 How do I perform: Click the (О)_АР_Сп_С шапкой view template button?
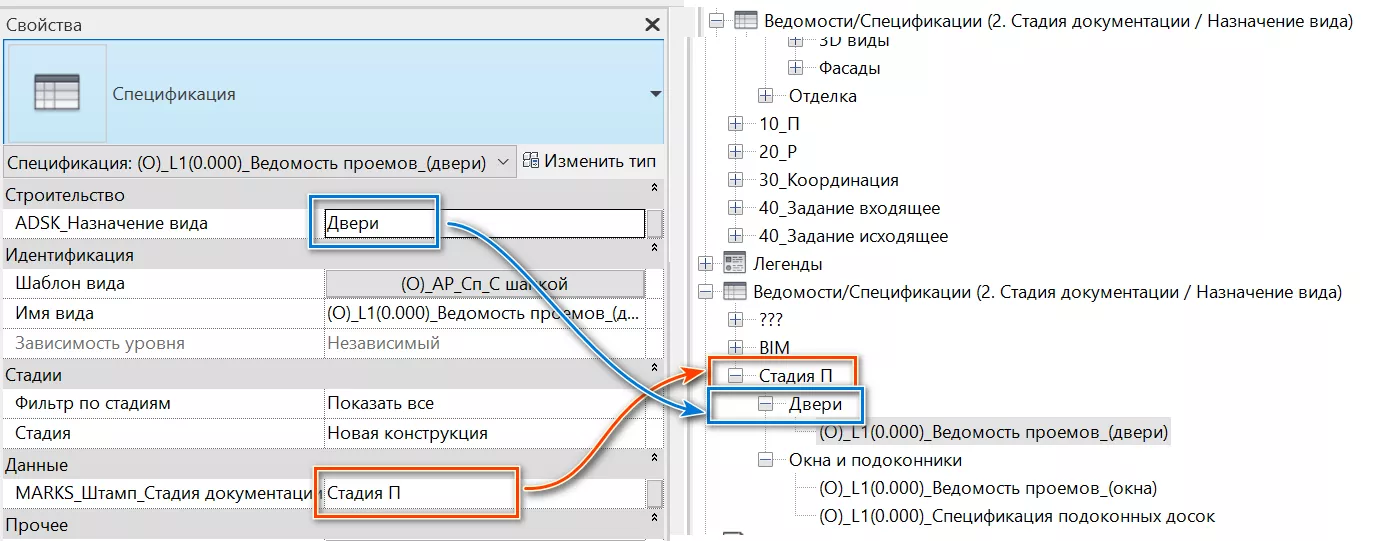[x=484, y=284]
